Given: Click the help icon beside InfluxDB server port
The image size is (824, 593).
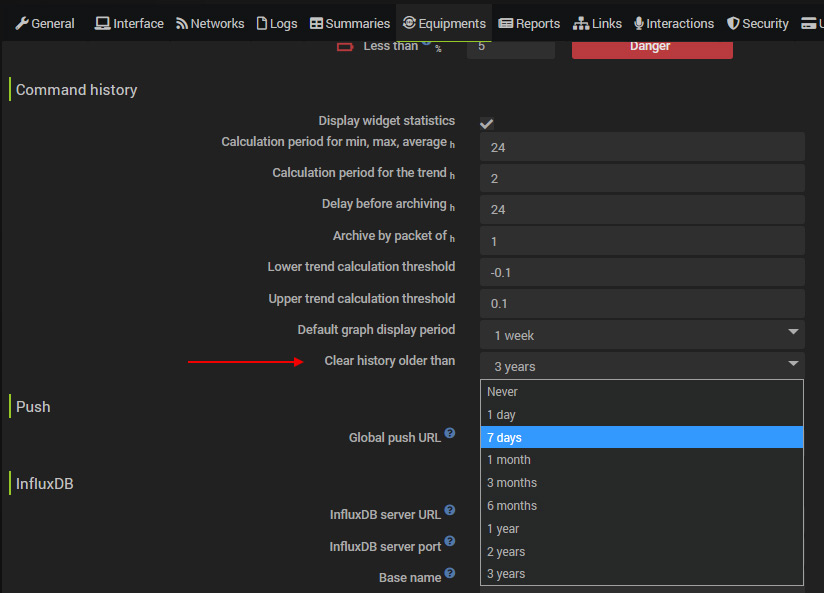Looking at the screenshot, I should click(450, 541).
